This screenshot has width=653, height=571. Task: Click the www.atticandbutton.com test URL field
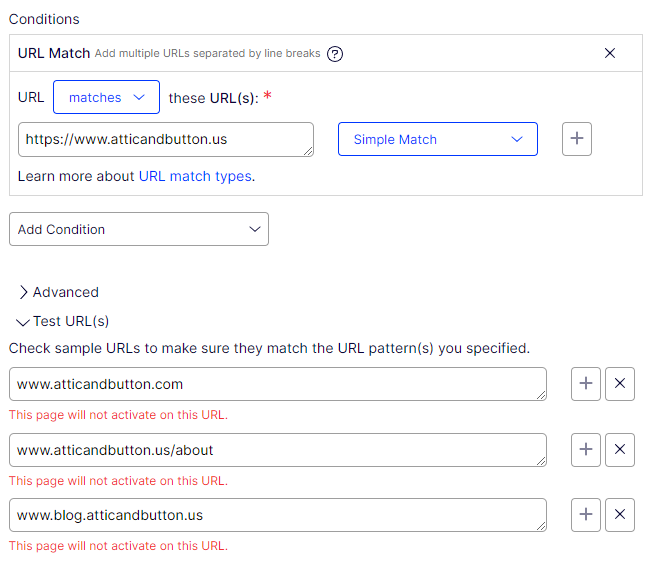point(277,384)
